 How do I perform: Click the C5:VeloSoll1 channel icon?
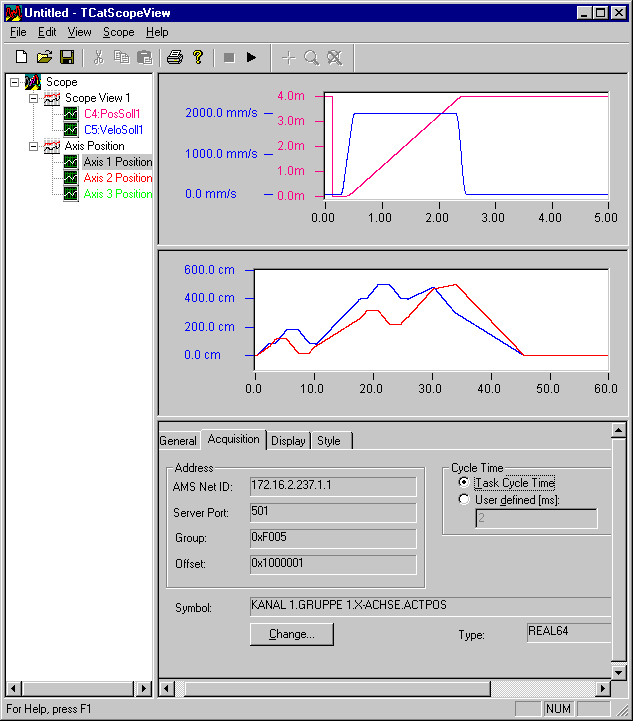71,130
